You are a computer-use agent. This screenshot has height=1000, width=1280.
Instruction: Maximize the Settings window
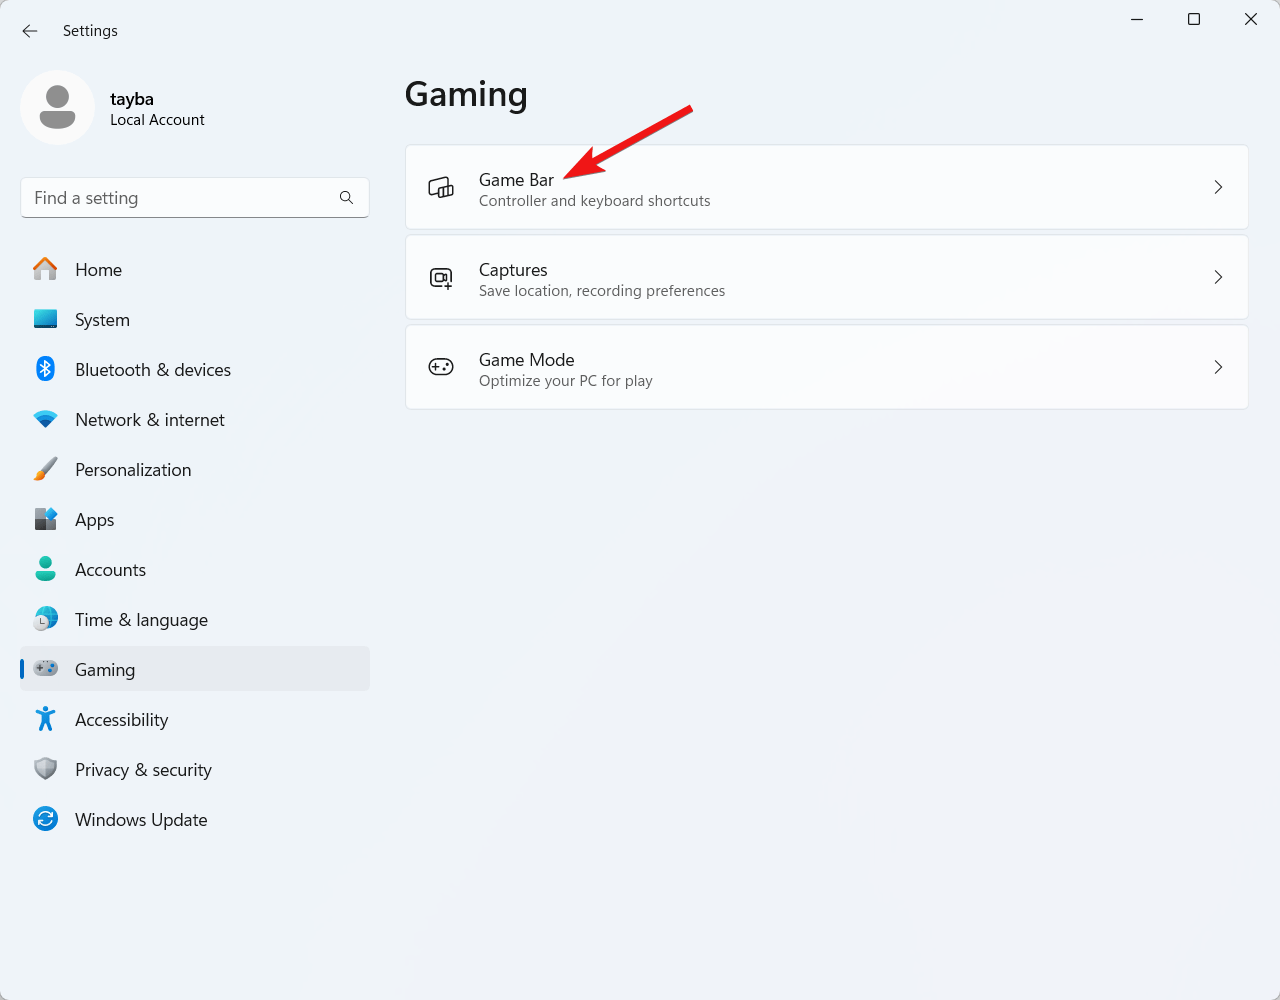click(1193, 20)
